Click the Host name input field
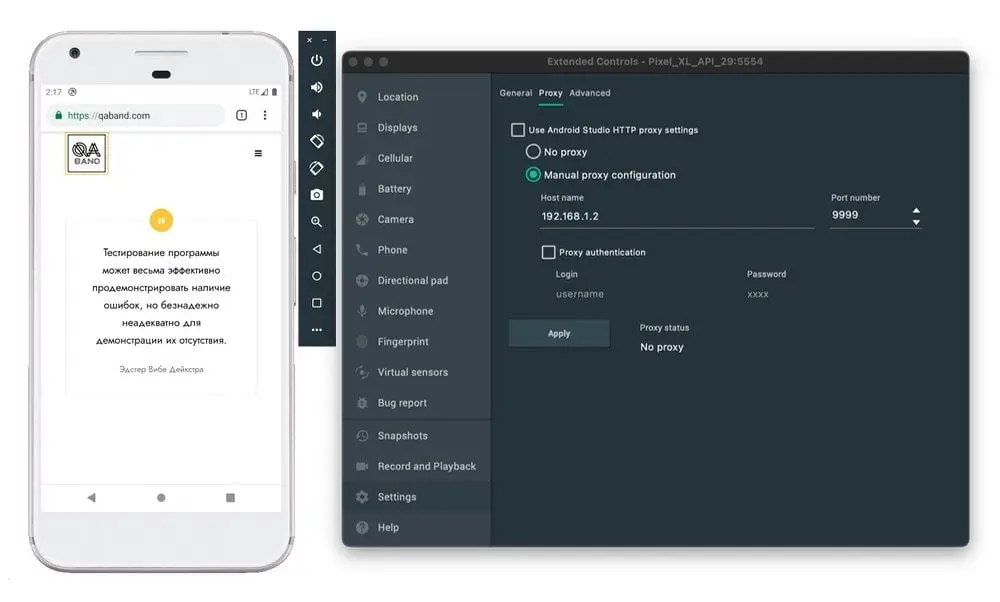Screen dimensions: 1000x602 676,216
